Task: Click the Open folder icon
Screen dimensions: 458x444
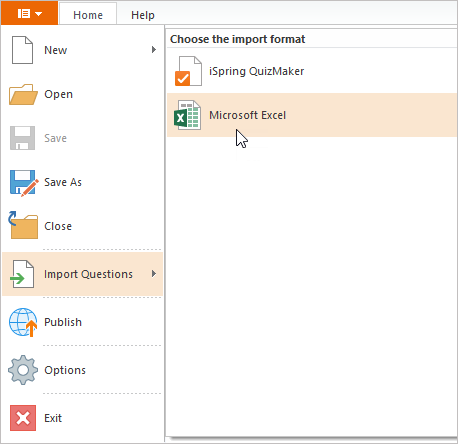Action: 23,94
